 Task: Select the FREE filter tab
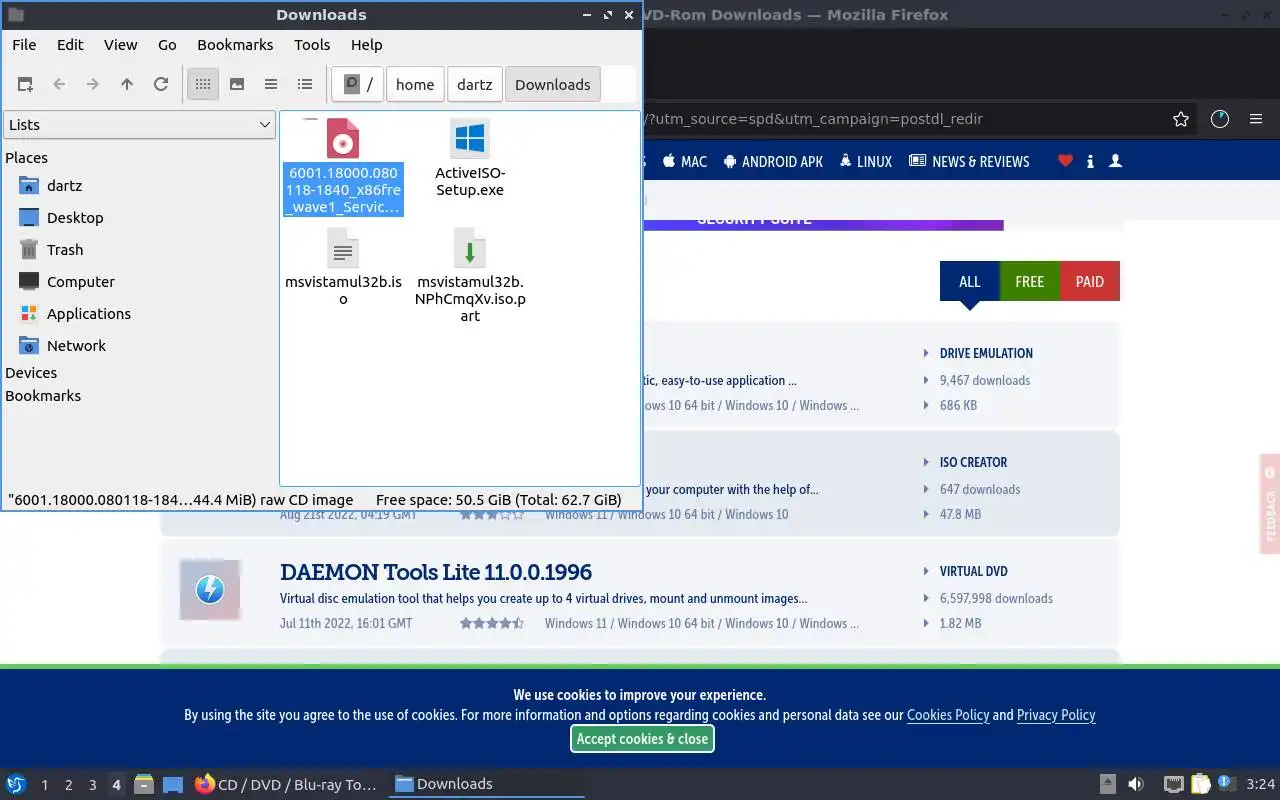click(1030, 282)
